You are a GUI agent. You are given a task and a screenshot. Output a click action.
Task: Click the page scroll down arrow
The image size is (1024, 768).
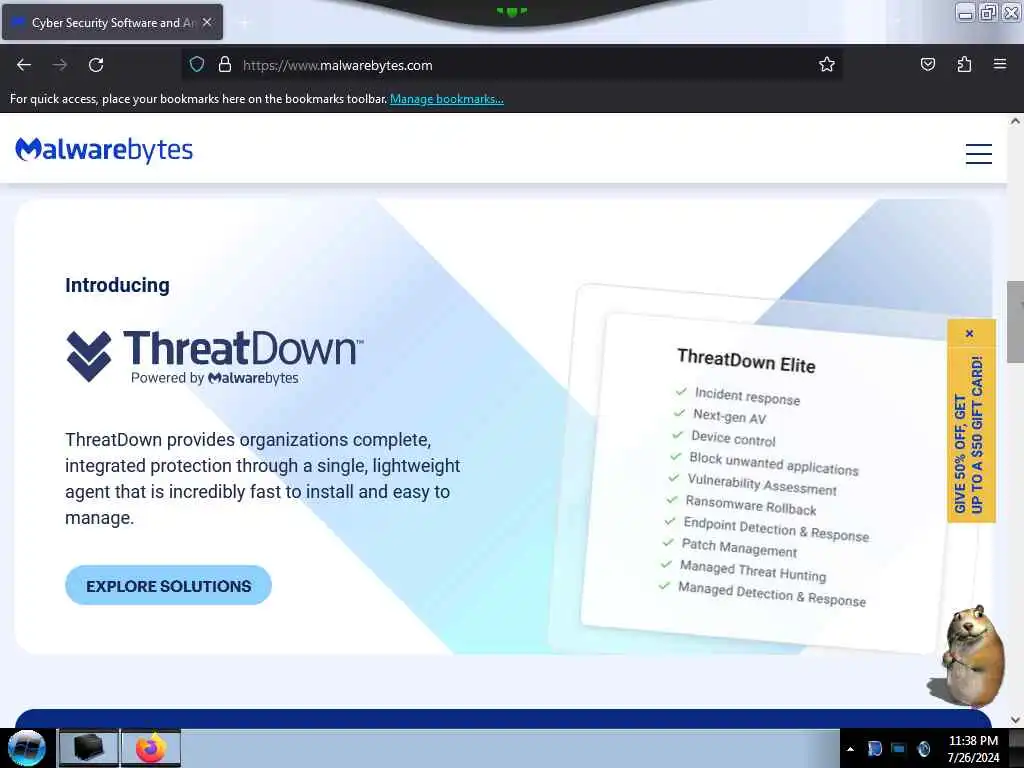[x=1015, y=720]
